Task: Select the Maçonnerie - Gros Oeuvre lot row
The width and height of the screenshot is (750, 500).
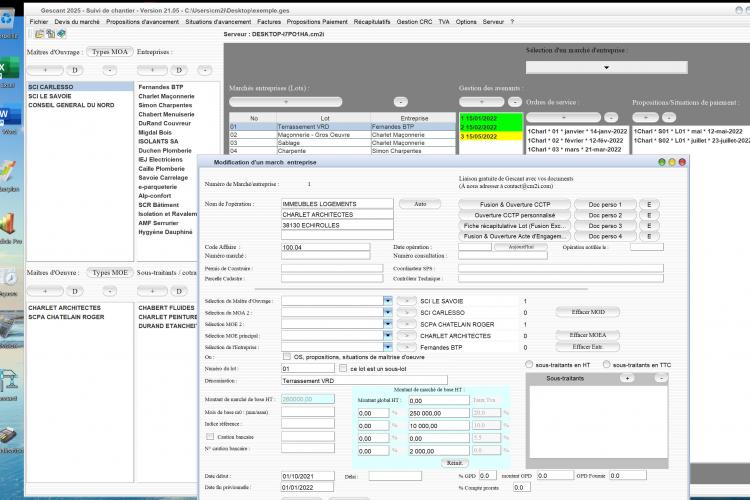Action: click(342, 135)
